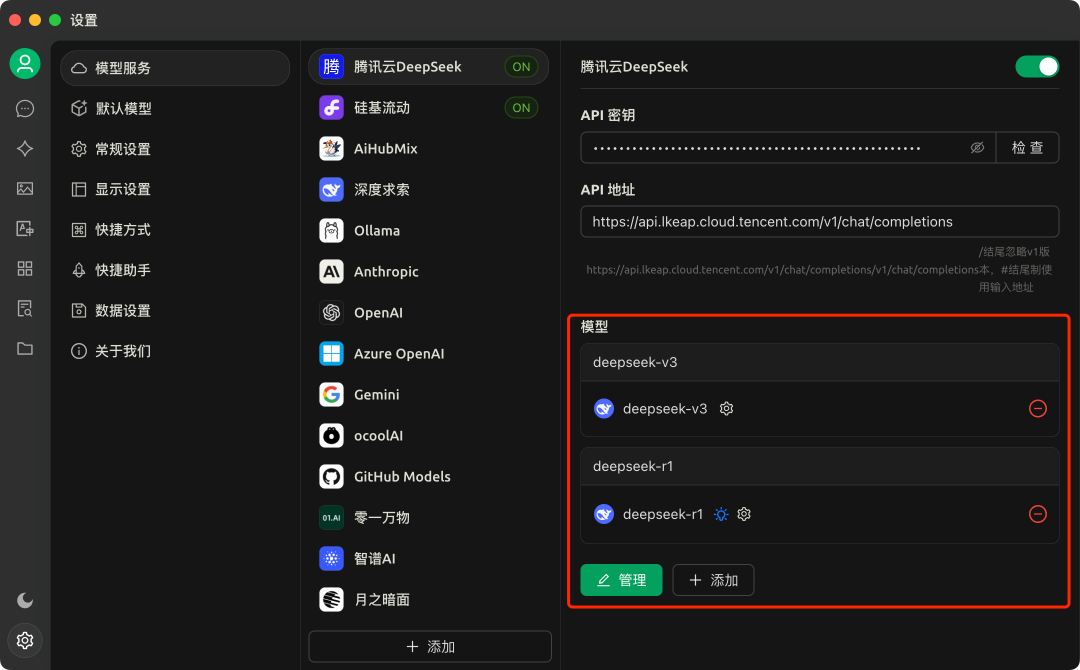Image resolution: width=1080 pixels, height=670 pixels.
Task: Open 显示设置 settings section
Action: click(175, 189)
